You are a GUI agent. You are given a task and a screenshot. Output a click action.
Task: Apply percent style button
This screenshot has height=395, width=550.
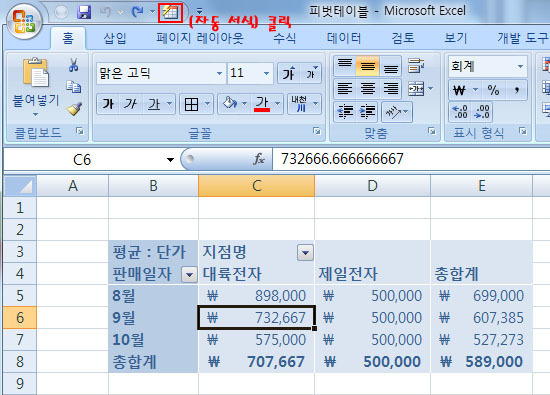[x=493, y=90]
